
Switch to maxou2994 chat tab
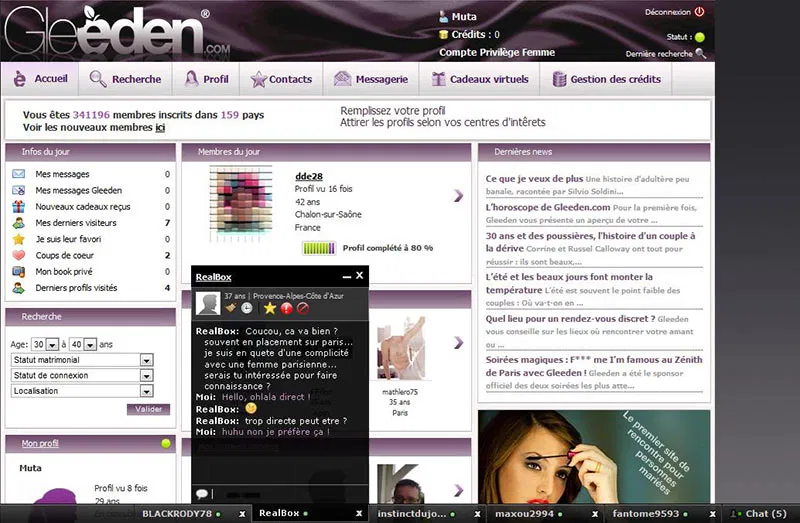point(524,514)
